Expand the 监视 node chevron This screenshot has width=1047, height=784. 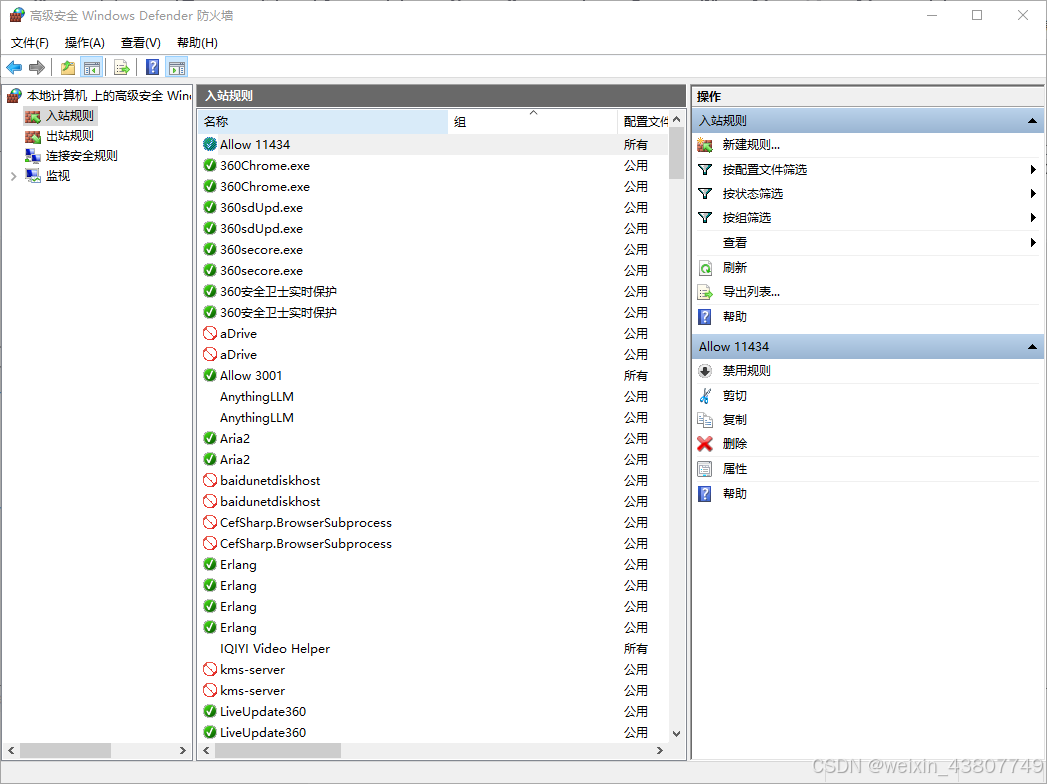tap(13, 176)
